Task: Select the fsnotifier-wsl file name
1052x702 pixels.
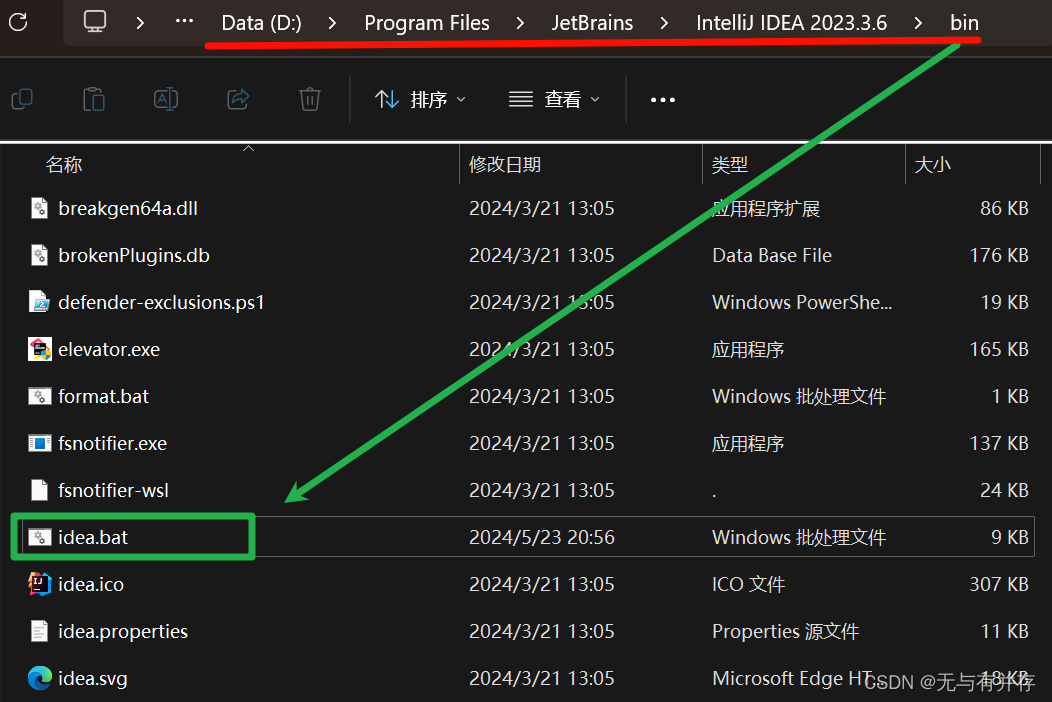Action: 113,490
